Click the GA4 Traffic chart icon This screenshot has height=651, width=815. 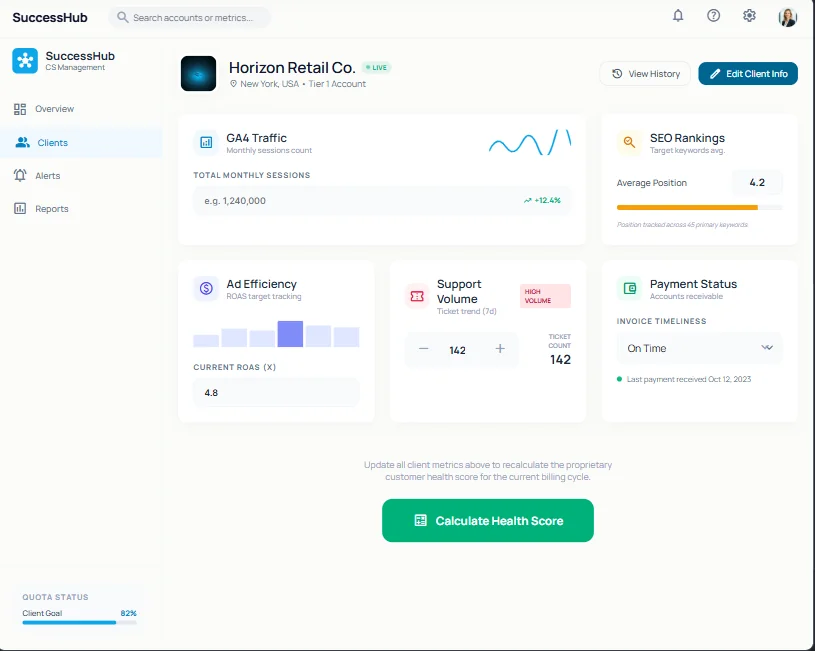point(206,142)
